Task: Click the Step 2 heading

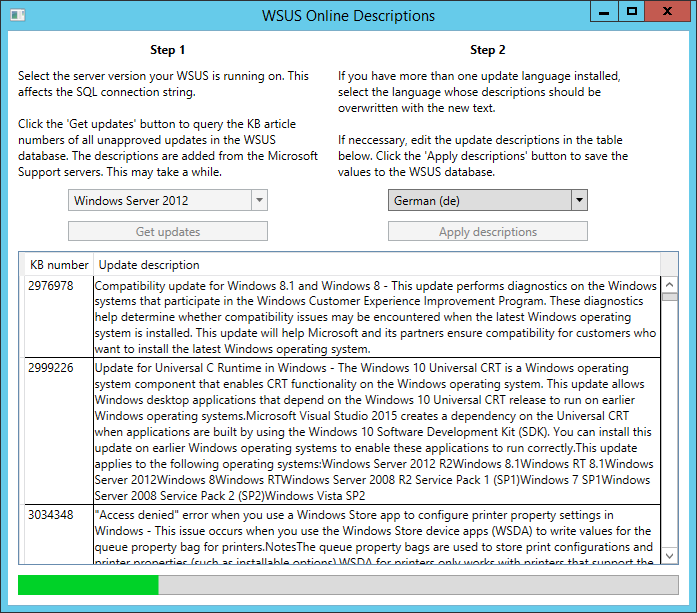Action: 488,50
